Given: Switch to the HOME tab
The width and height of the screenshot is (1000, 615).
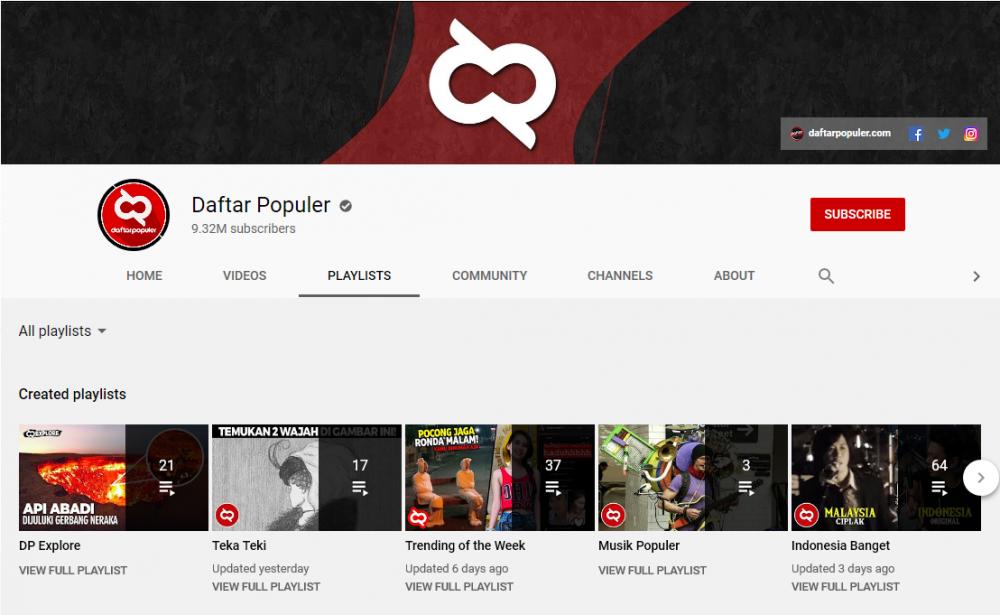Looking at the screenshot, I should point(144,276).
